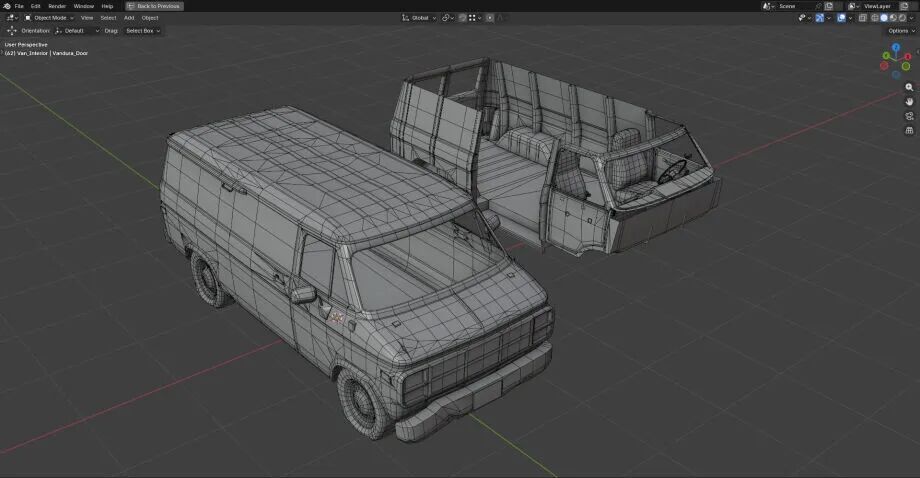Toggle proportional editing
920x478 pixels.
pyautogui.click(x=490, y=18)
